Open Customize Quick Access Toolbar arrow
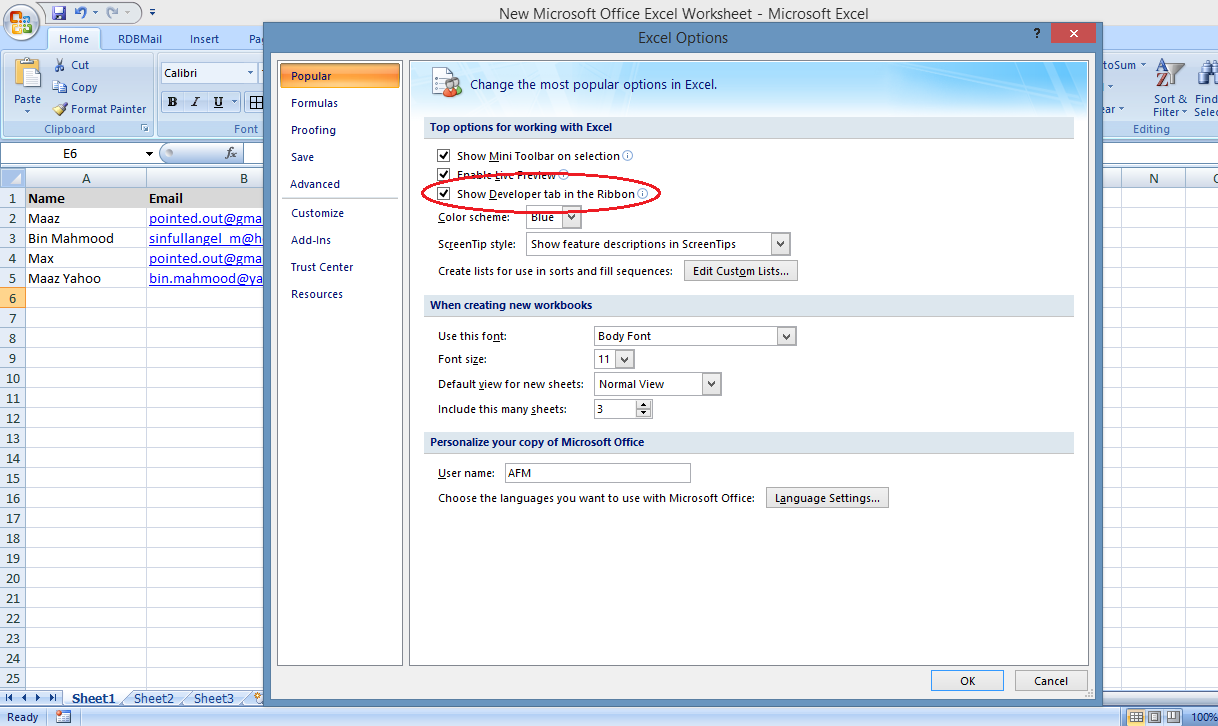The height and width of the screenshot is (726, 1218). point(152,13)
